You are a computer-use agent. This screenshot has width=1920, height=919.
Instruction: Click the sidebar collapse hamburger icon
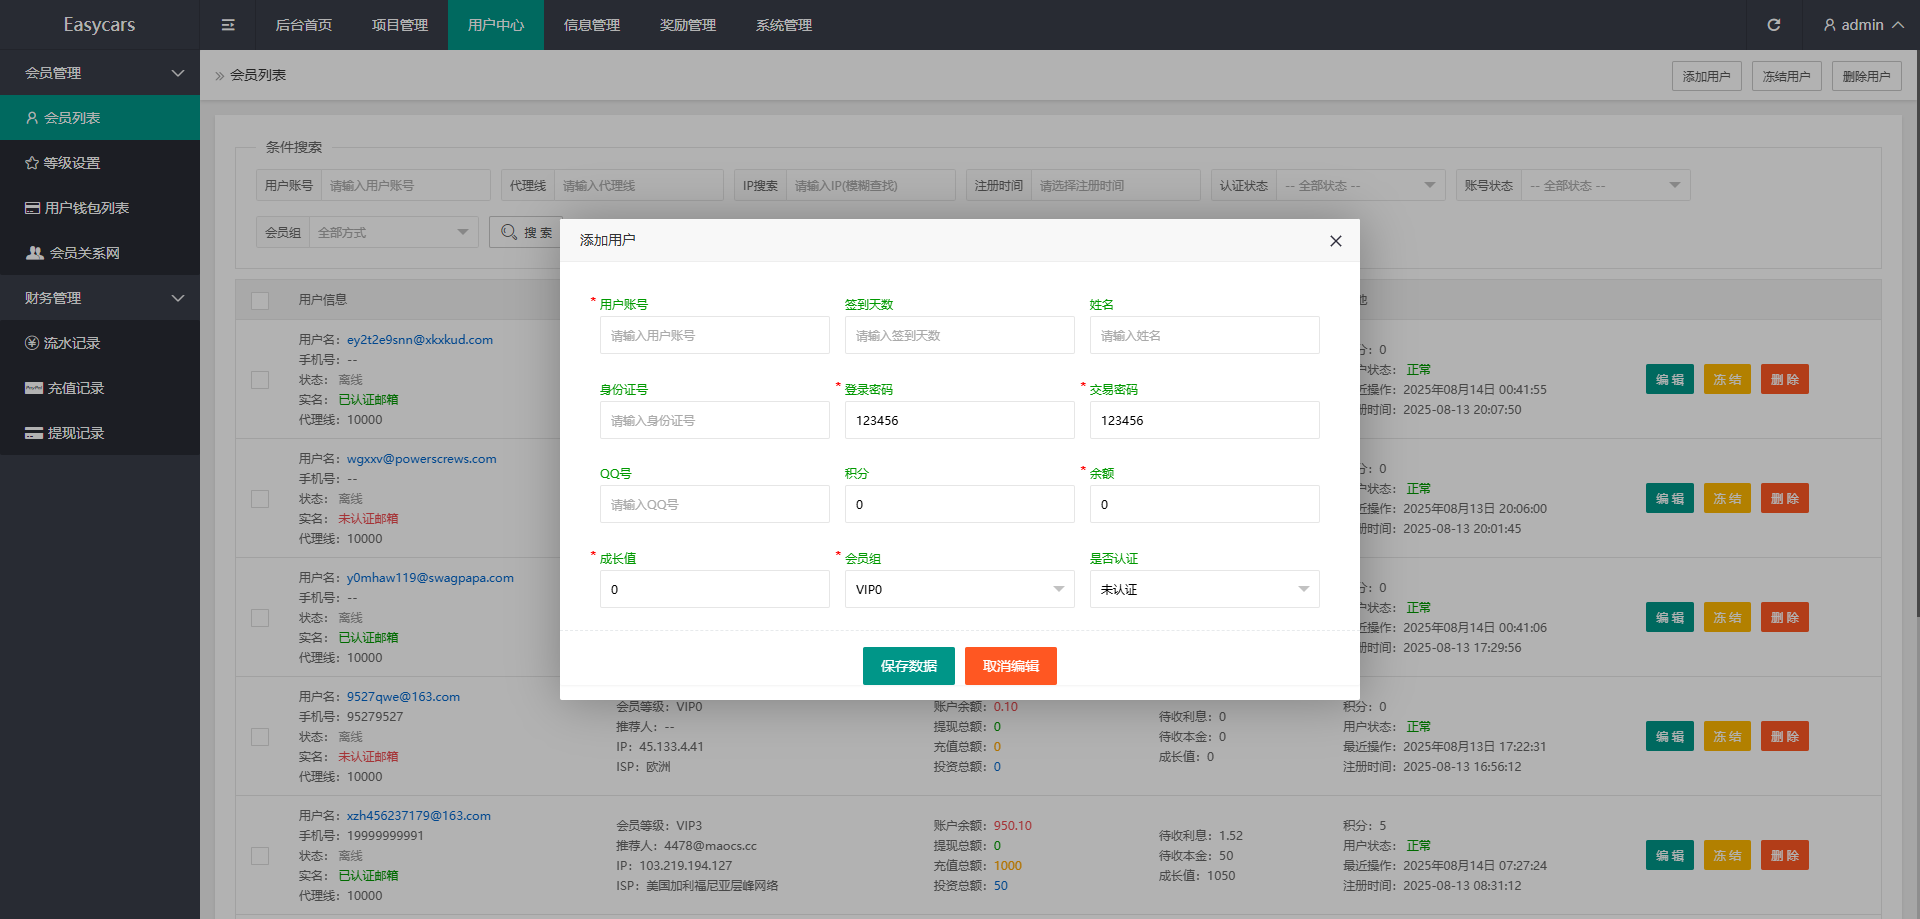(228, 25)
